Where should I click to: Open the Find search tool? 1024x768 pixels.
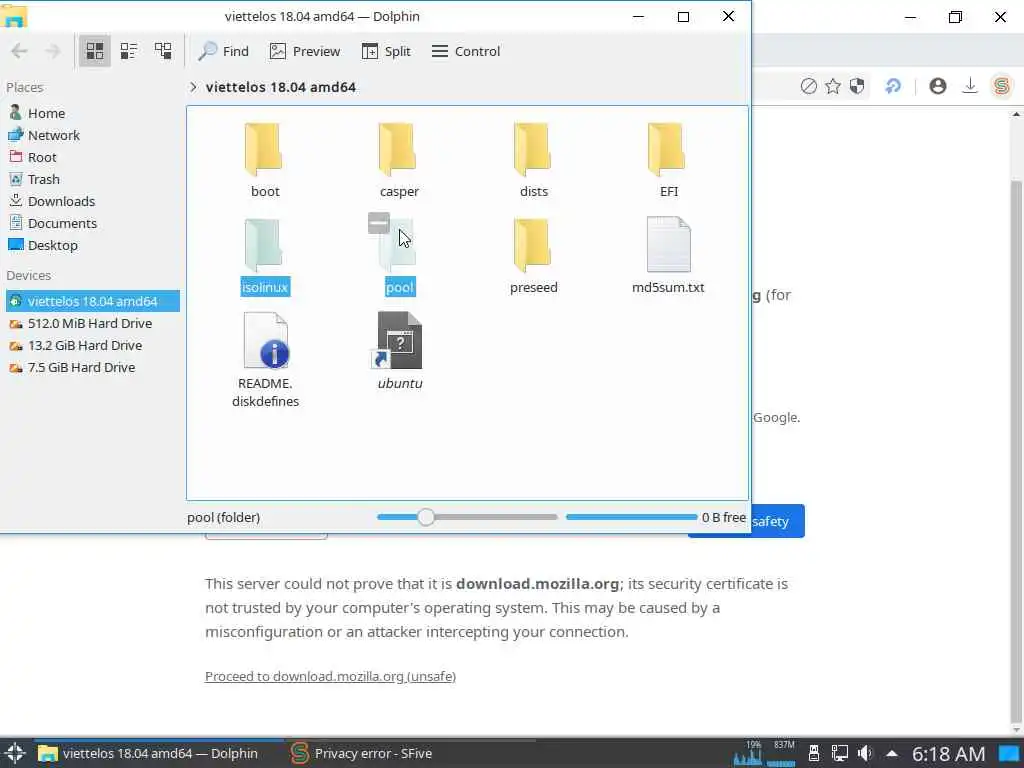tap(223, 51)
